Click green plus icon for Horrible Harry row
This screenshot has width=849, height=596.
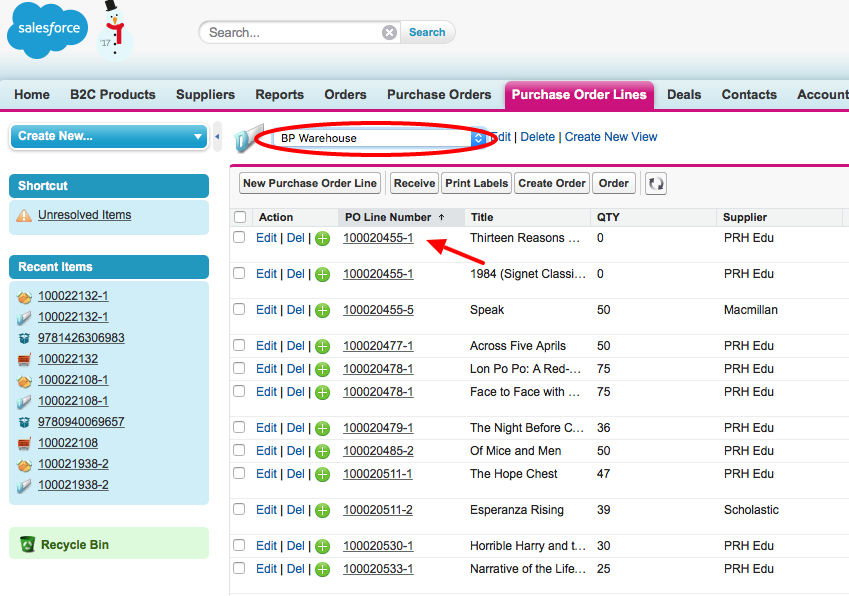tap(323, 547)
